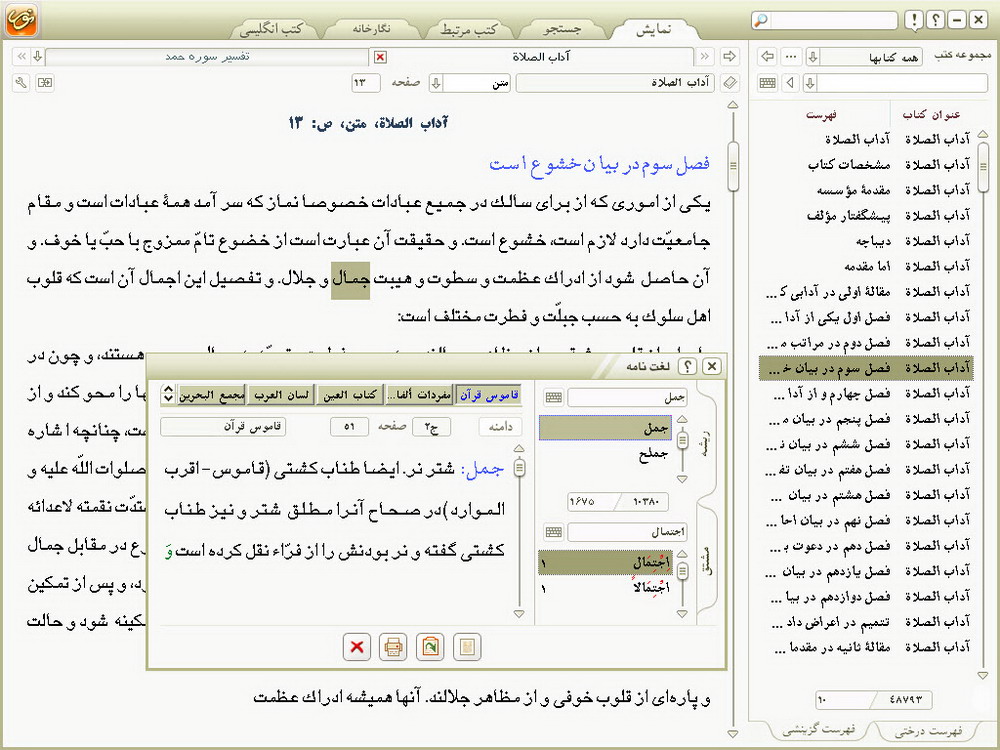1000x750 pixels.
Task: Open the کتب مرتبط tab
Action: [x=469, y=29]
